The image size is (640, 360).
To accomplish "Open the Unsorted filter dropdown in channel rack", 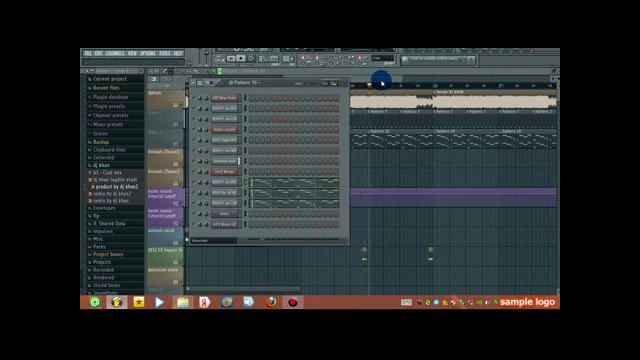I will [213, 241].
